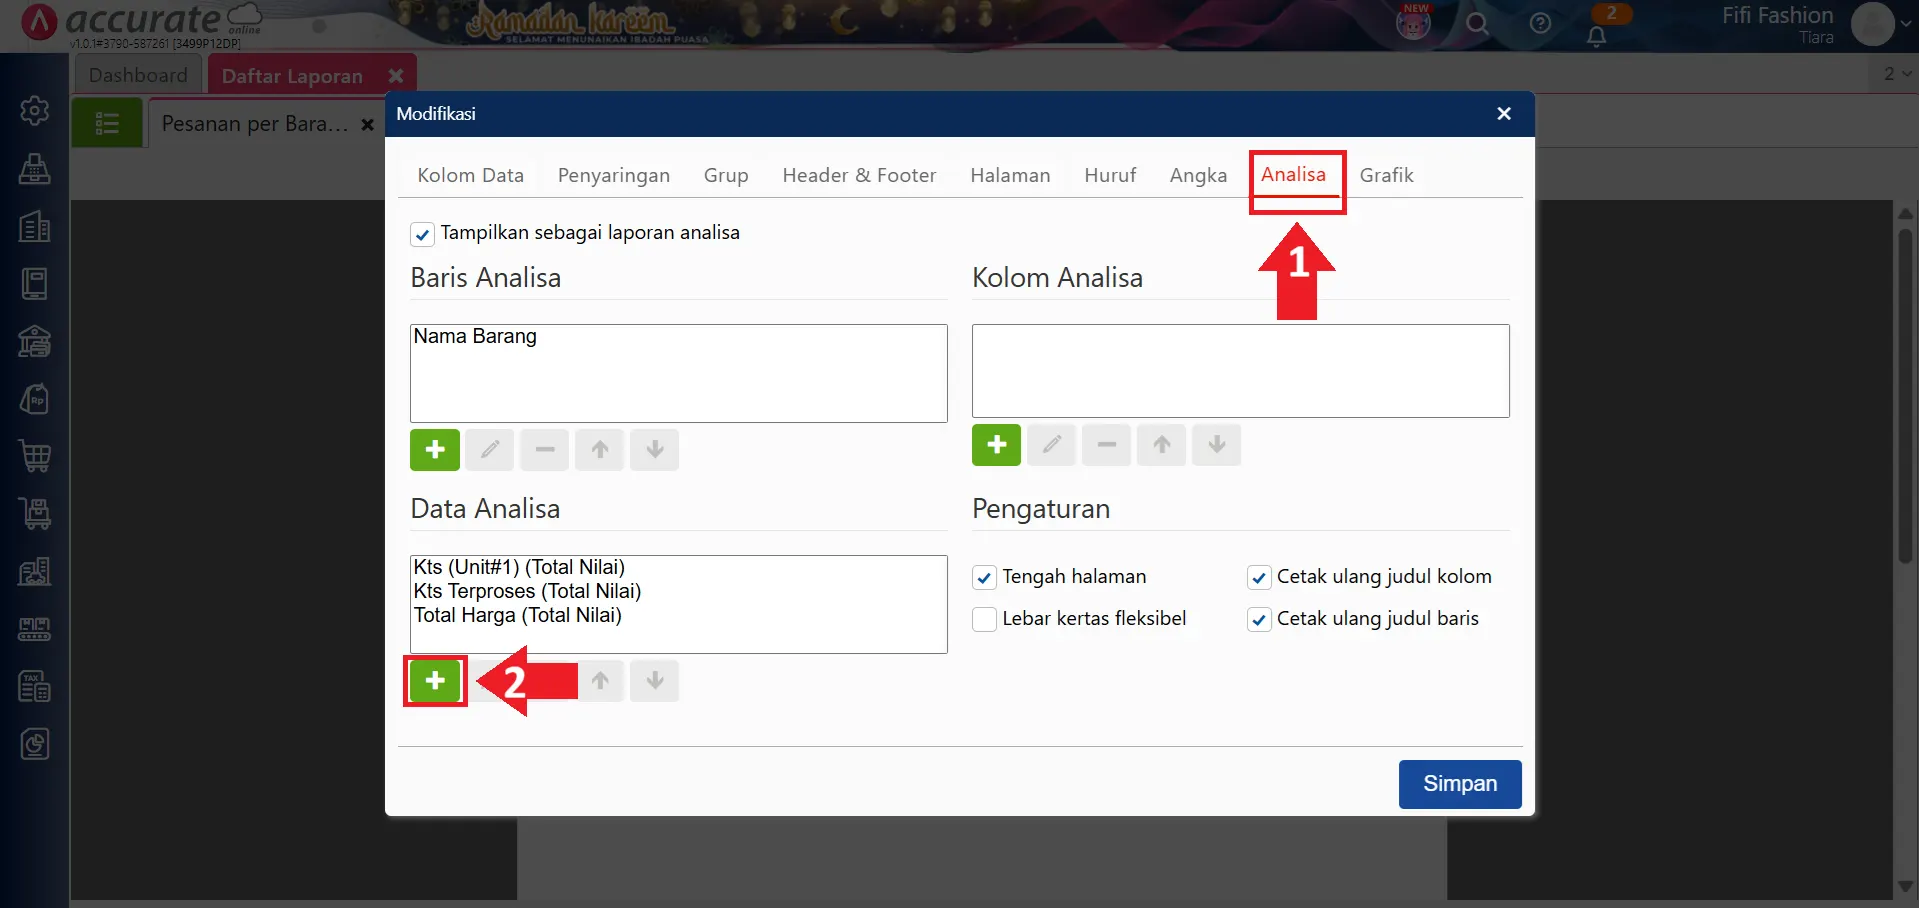Toggle the Tengah halaman checkbox
Image resolution: width=1919 pixels, height=908 pixels.
click(985, 578)
